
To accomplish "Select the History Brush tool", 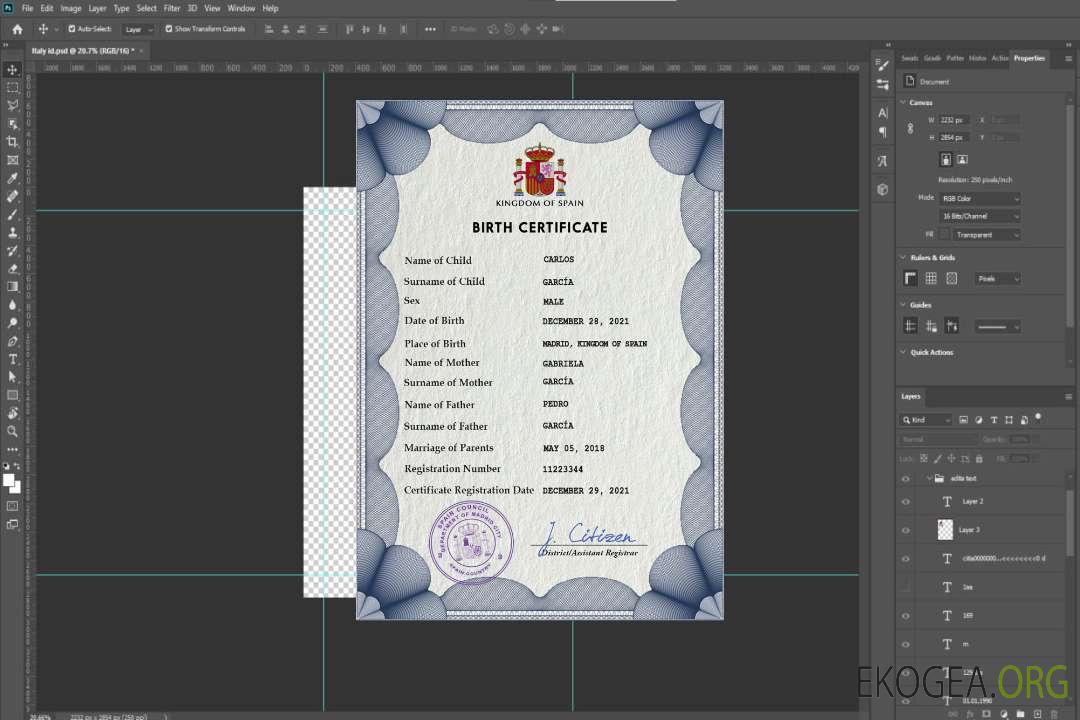I will point(12,251).
